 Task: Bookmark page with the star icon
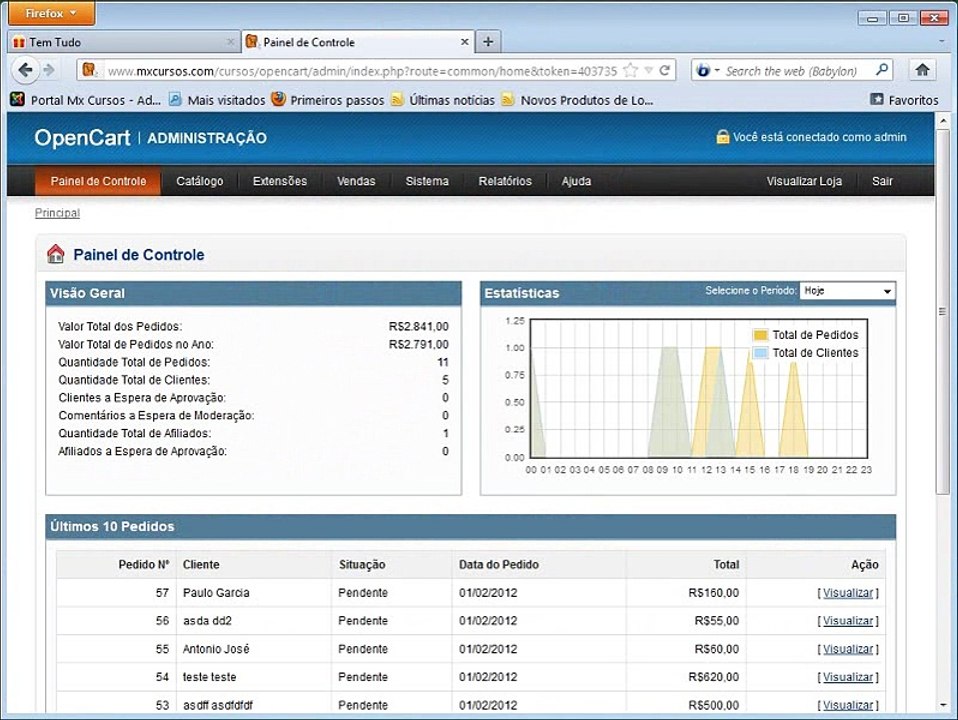click(631, 70)
